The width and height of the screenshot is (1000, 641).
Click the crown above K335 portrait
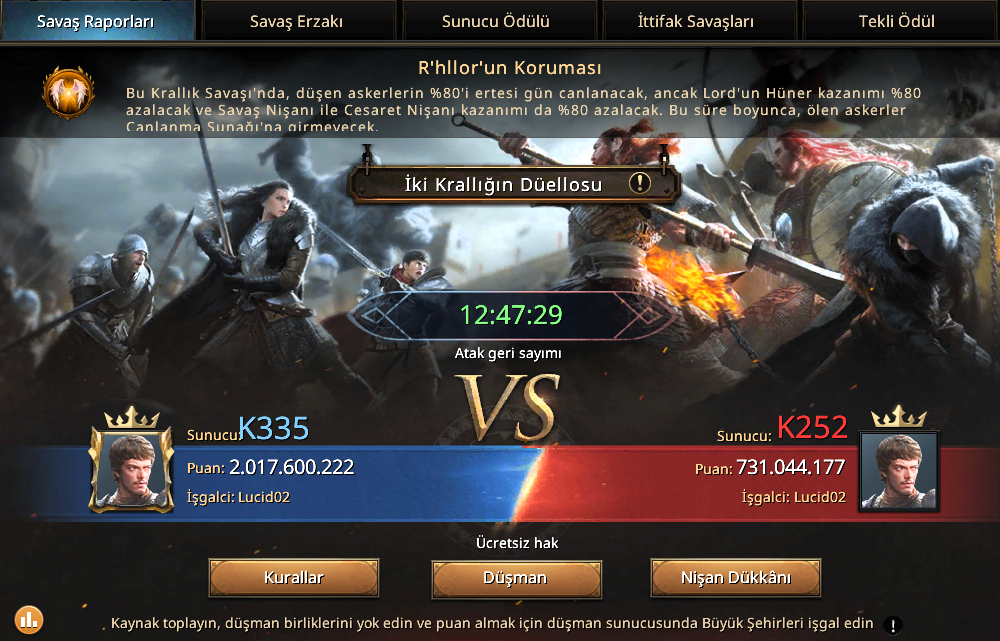click(x=131, y=418)
